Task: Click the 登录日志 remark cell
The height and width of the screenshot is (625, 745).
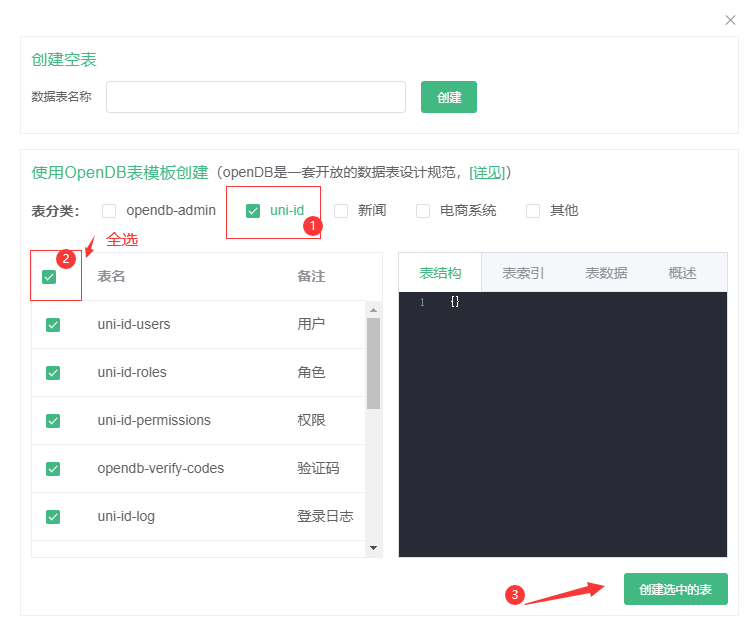Action: [325, 516]
